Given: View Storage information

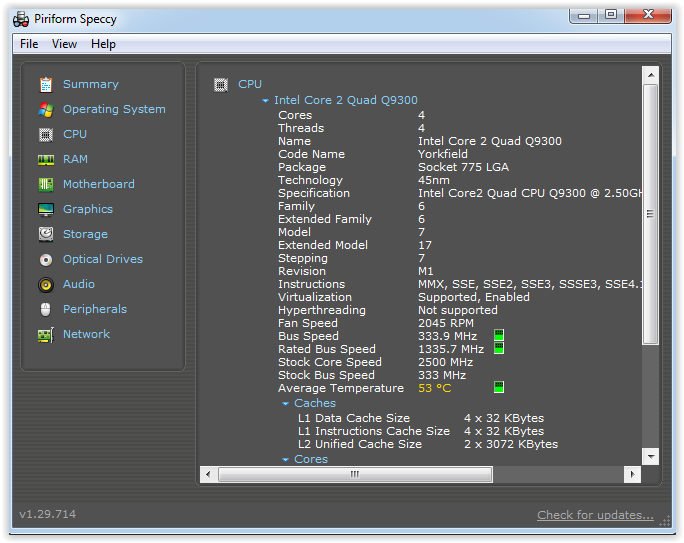Looking at the screenshot, I should click(x=85, y=234).
